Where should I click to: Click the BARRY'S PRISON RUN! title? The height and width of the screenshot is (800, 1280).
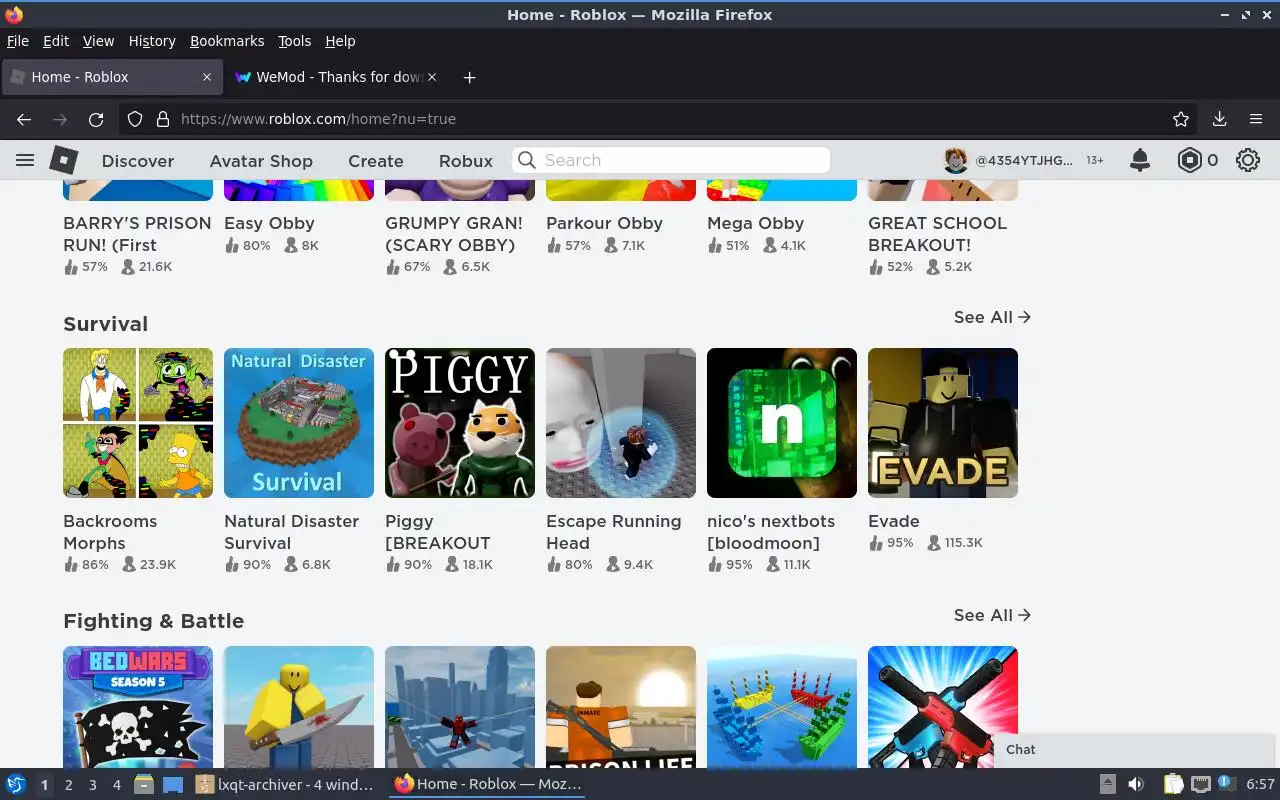click(x=137, y=234)
